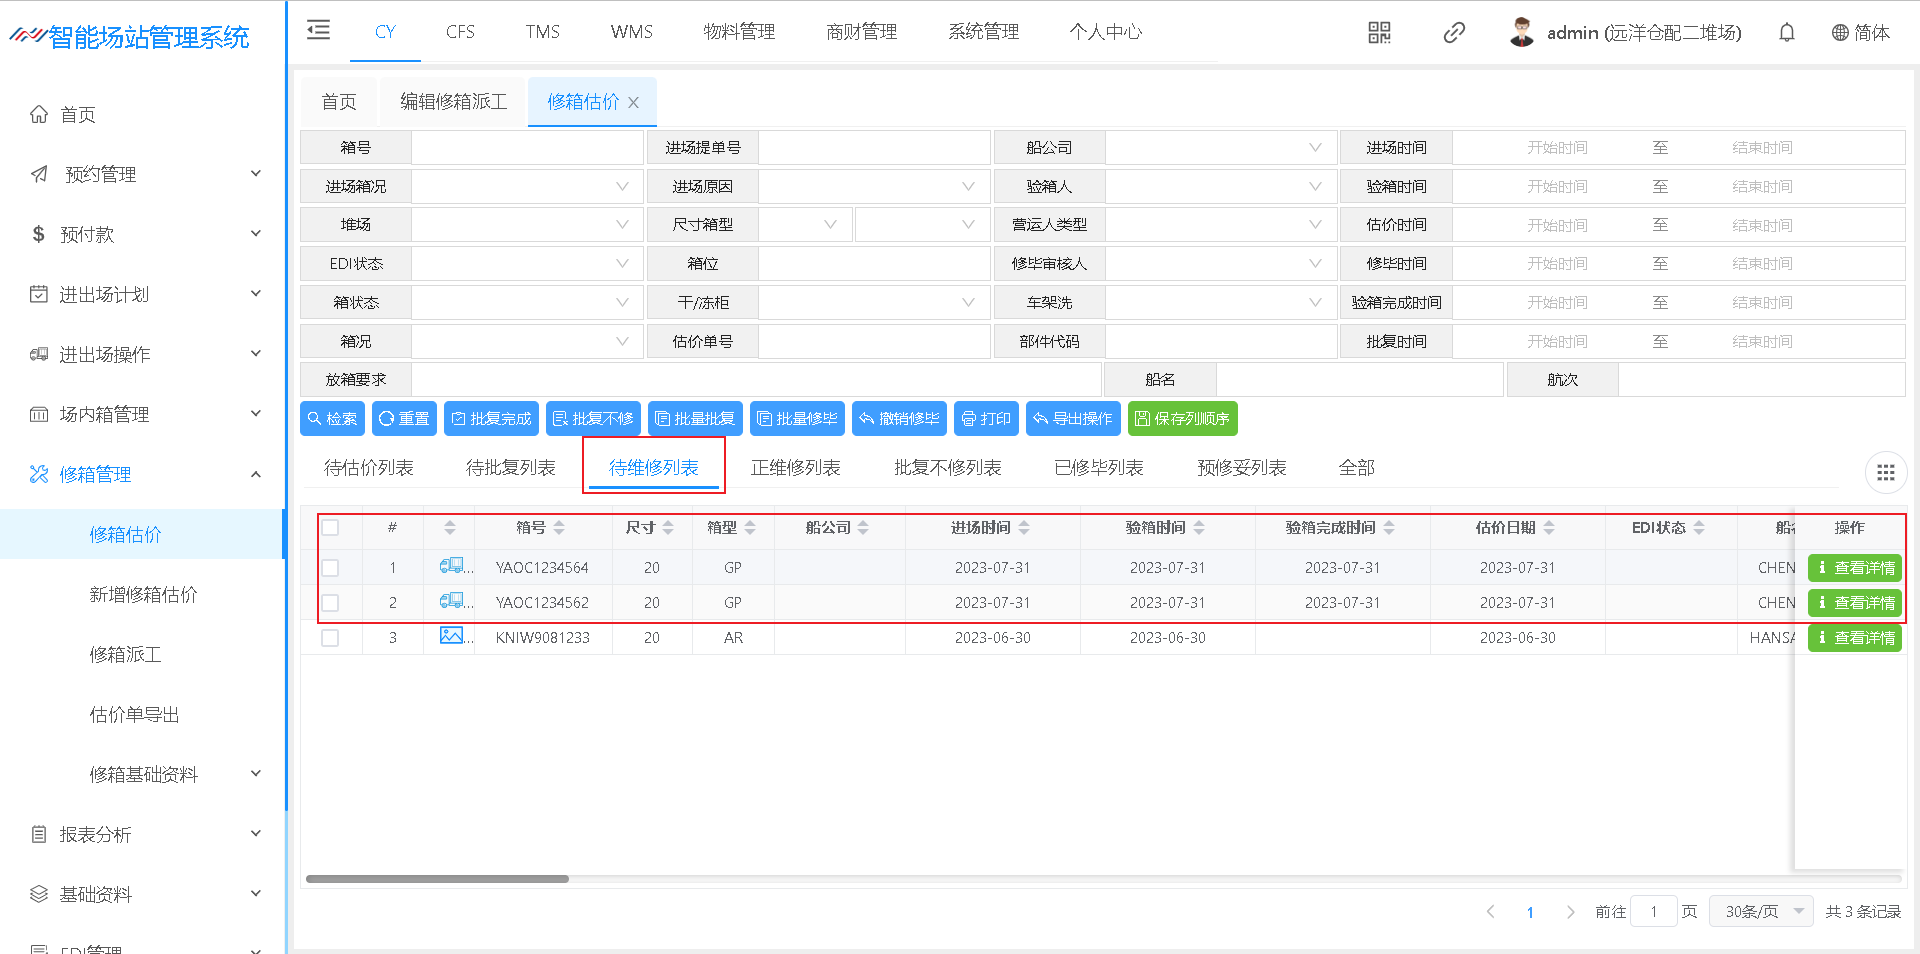This screenshot has height=954, width=1920.
Task: Close the 修箱估价 tab
Action: pos(633,103)
